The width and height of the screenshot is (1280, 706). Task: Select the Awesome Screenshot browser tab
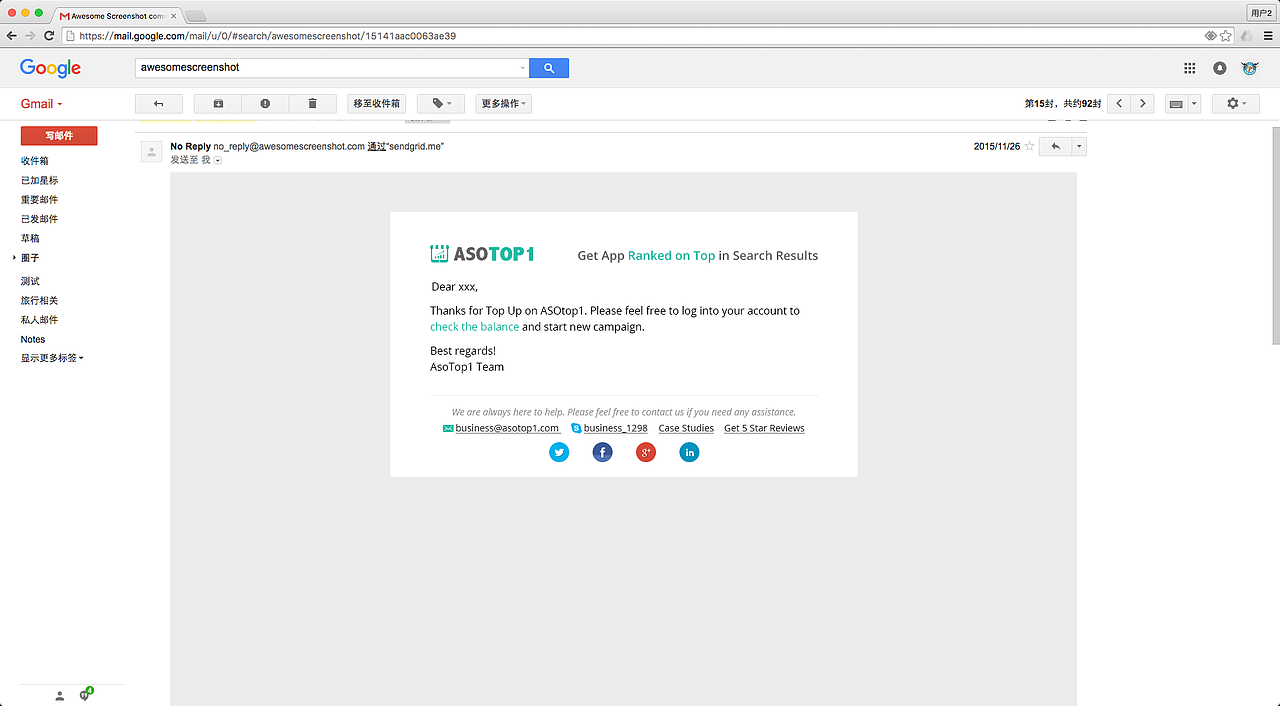click(x=118, y=16)
